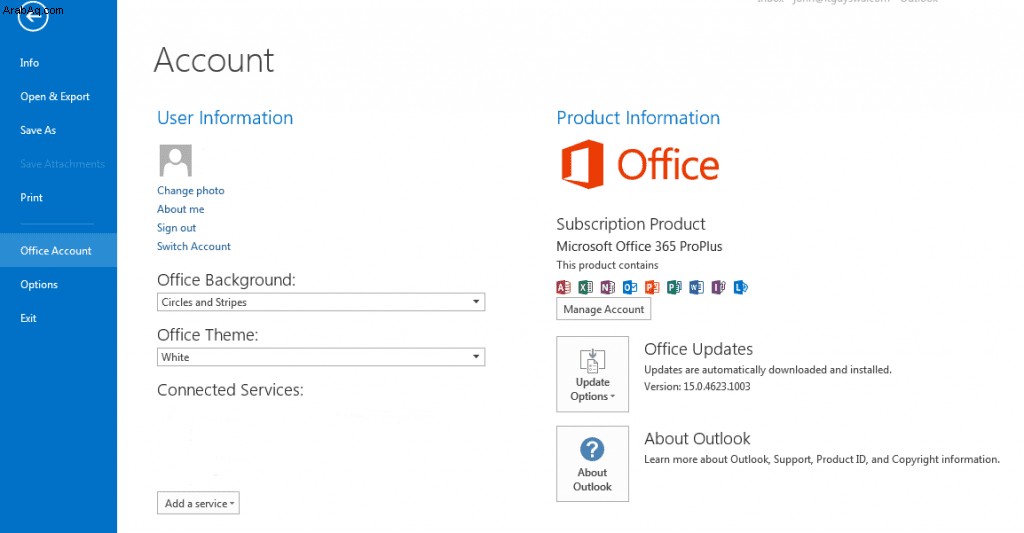
Task: Click the Access app icon
Action: (563, 287)
